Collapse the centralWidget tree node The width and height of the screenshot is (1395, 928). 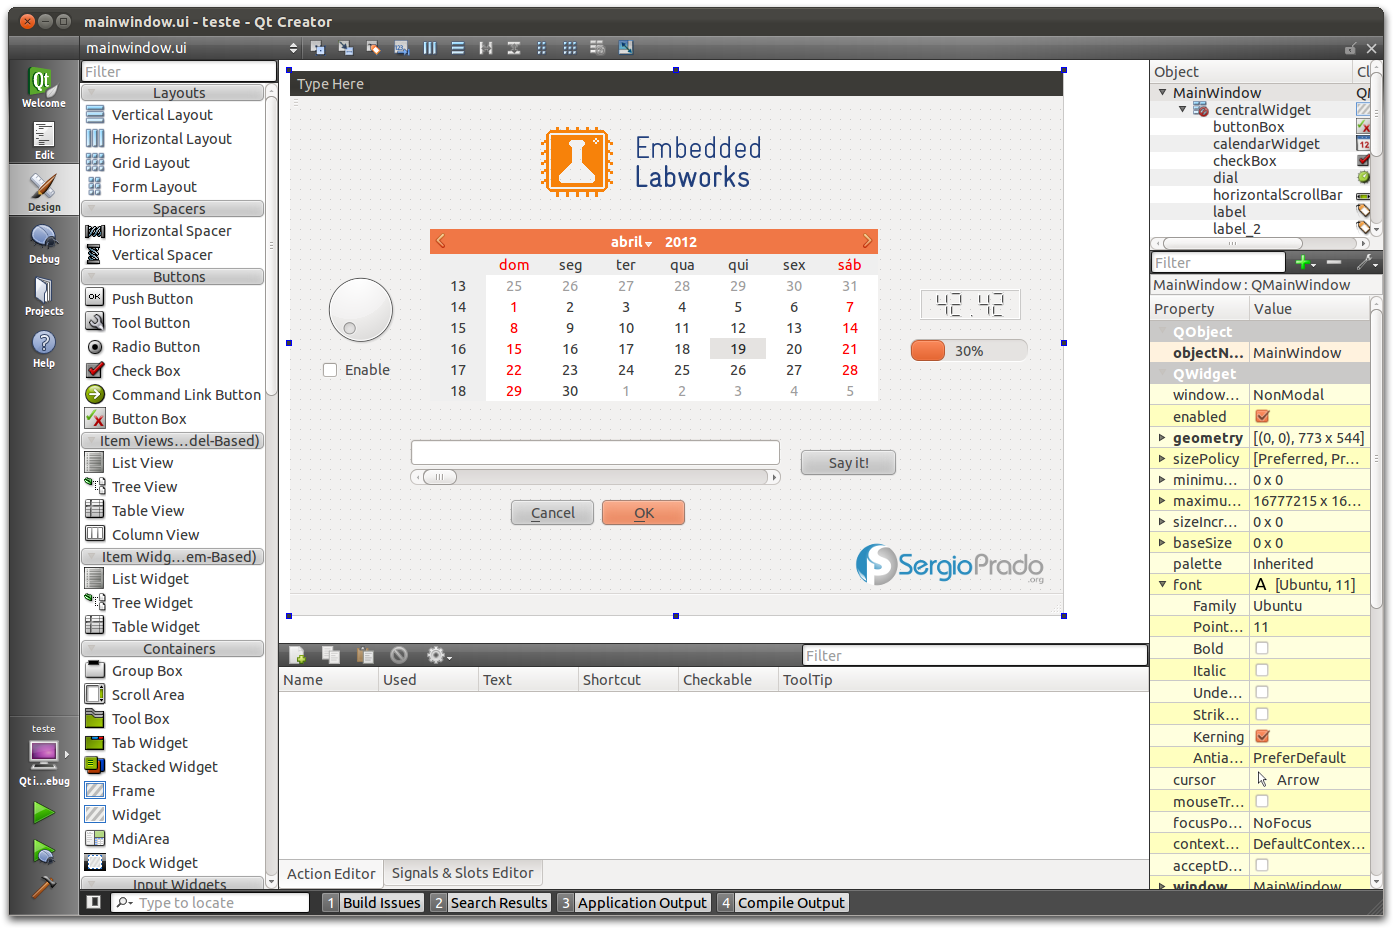tap(1182, 109)
